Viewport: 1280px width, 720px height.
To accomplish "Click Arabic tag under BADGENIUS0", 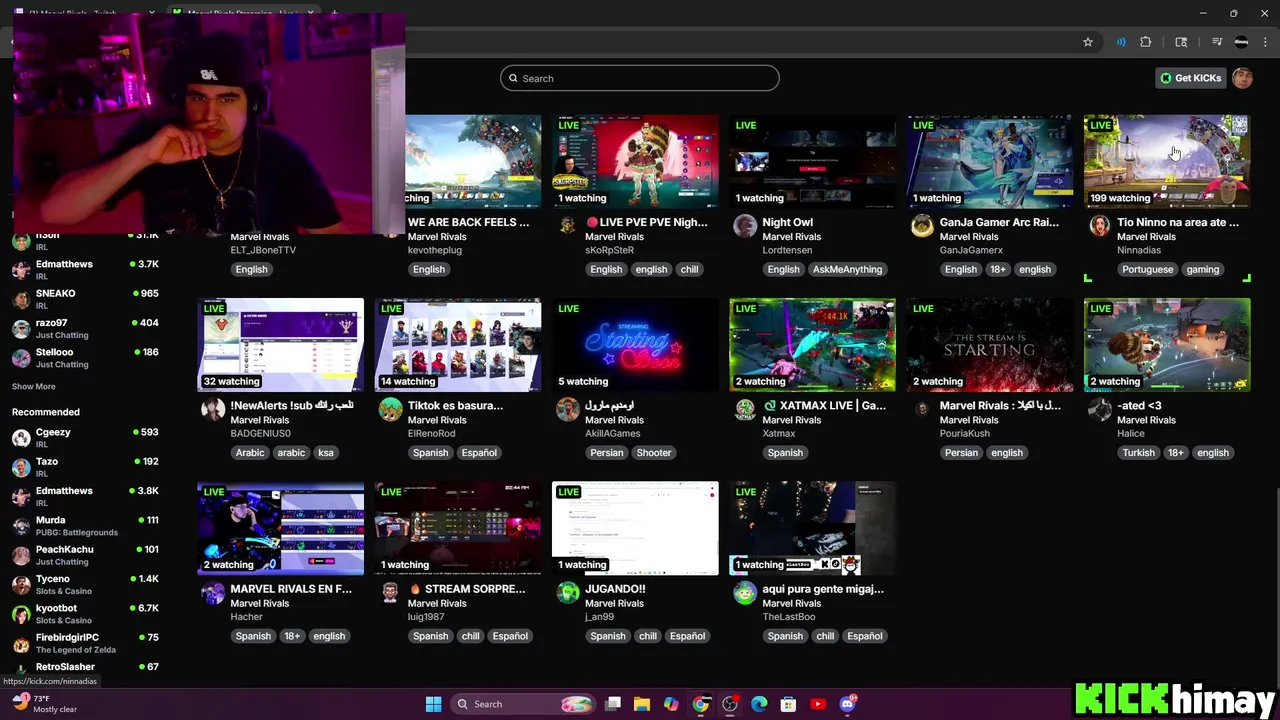I will coord(250,452).
